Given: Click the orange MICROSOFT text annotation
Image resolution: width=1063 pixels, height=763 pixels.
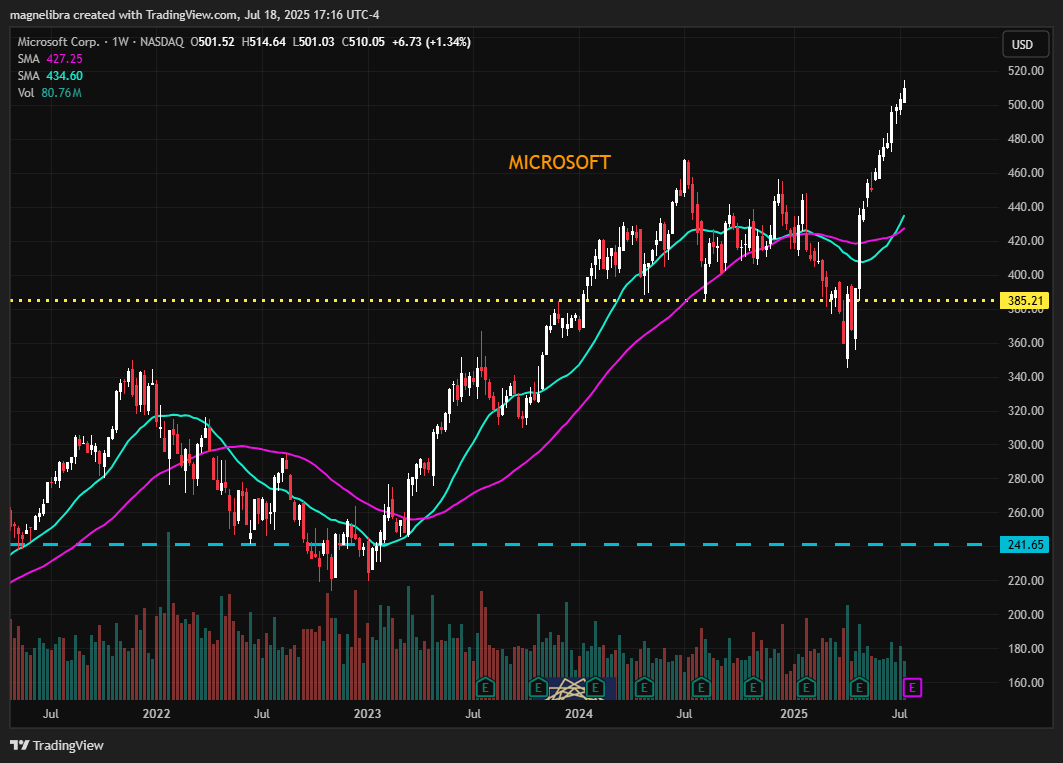Looking at the screenshot, I should click(559, 163).
